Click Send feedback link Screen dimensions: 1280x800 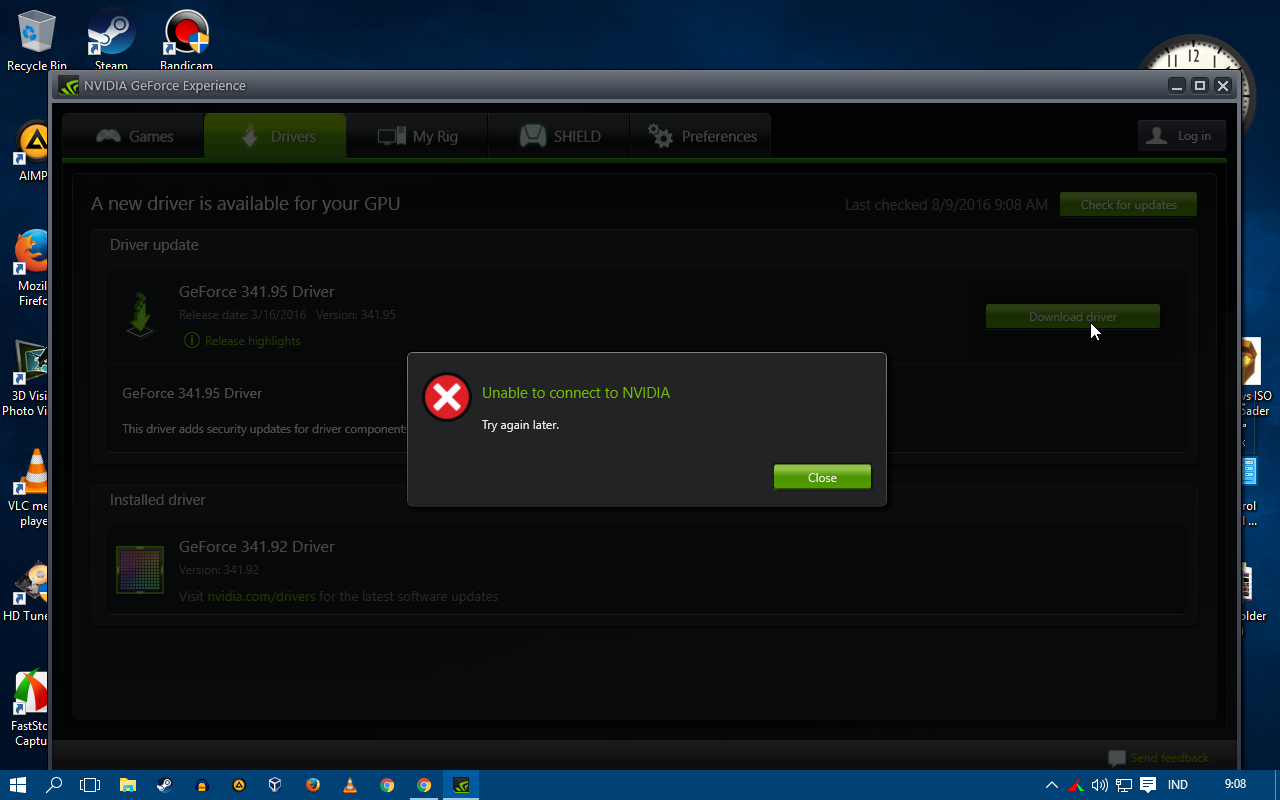coord(1170,758)
